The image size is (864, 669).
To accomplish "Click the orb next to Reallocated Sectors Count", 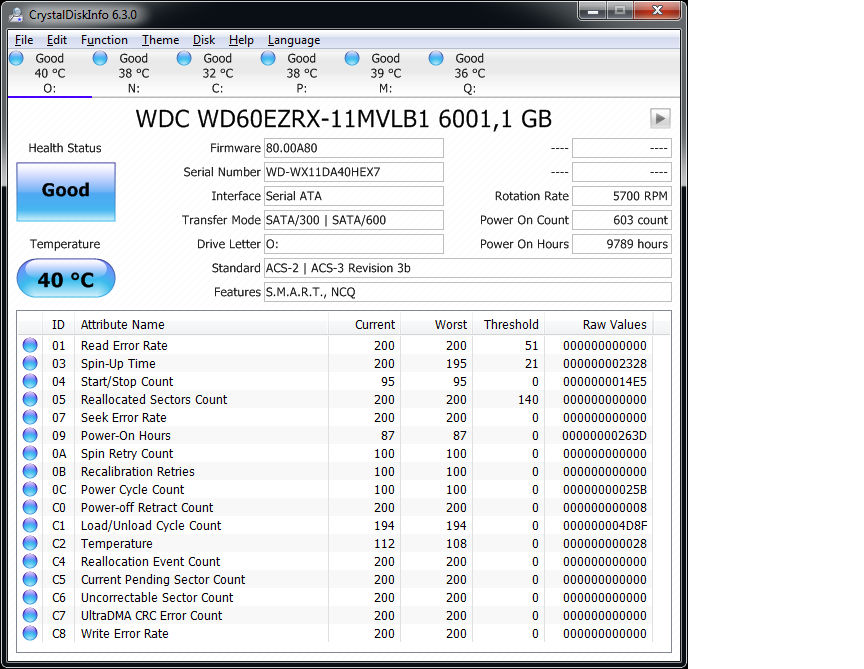I will (30, 400).
